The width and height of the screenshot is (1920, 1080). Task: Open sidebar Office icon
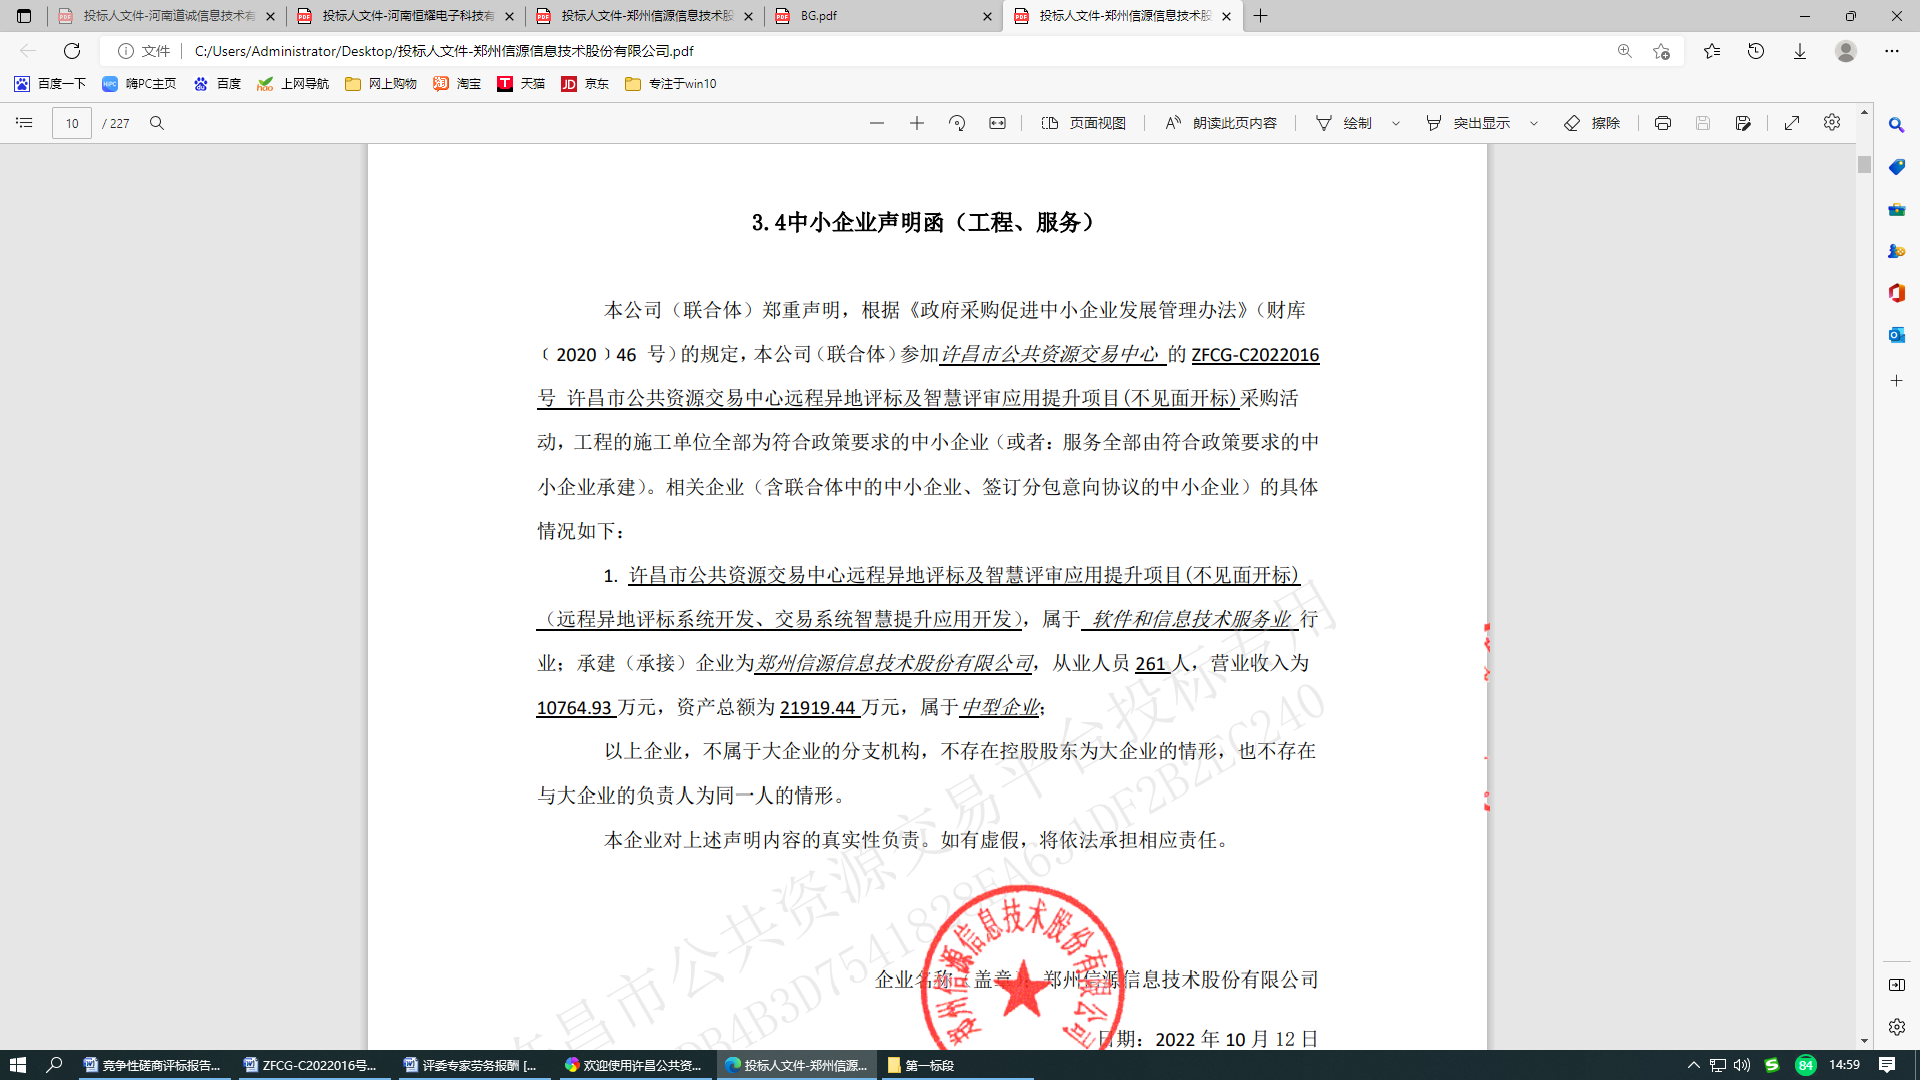pos(1896,293)
